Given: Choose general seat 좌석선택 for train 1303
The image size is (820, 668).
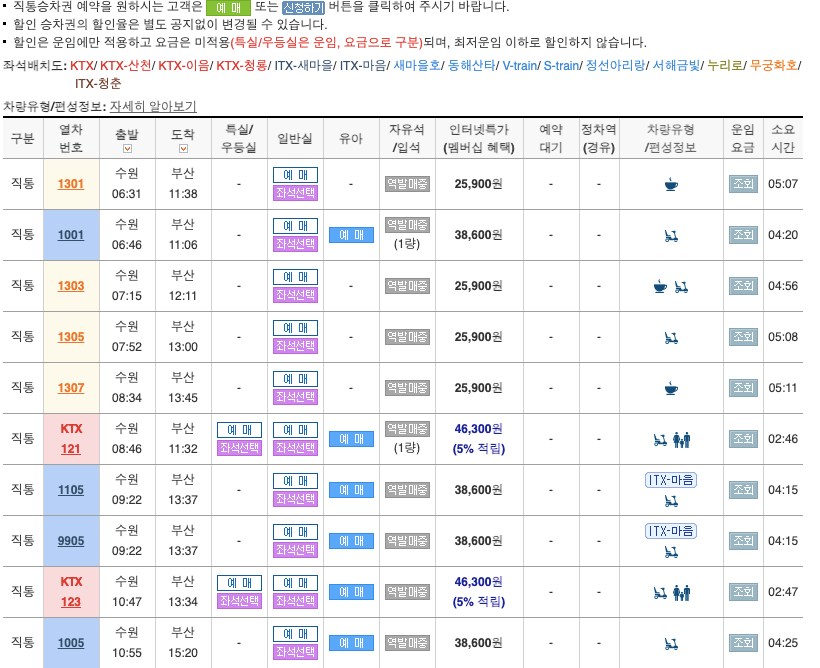Looking at the screenshot, I should point(295,295).
